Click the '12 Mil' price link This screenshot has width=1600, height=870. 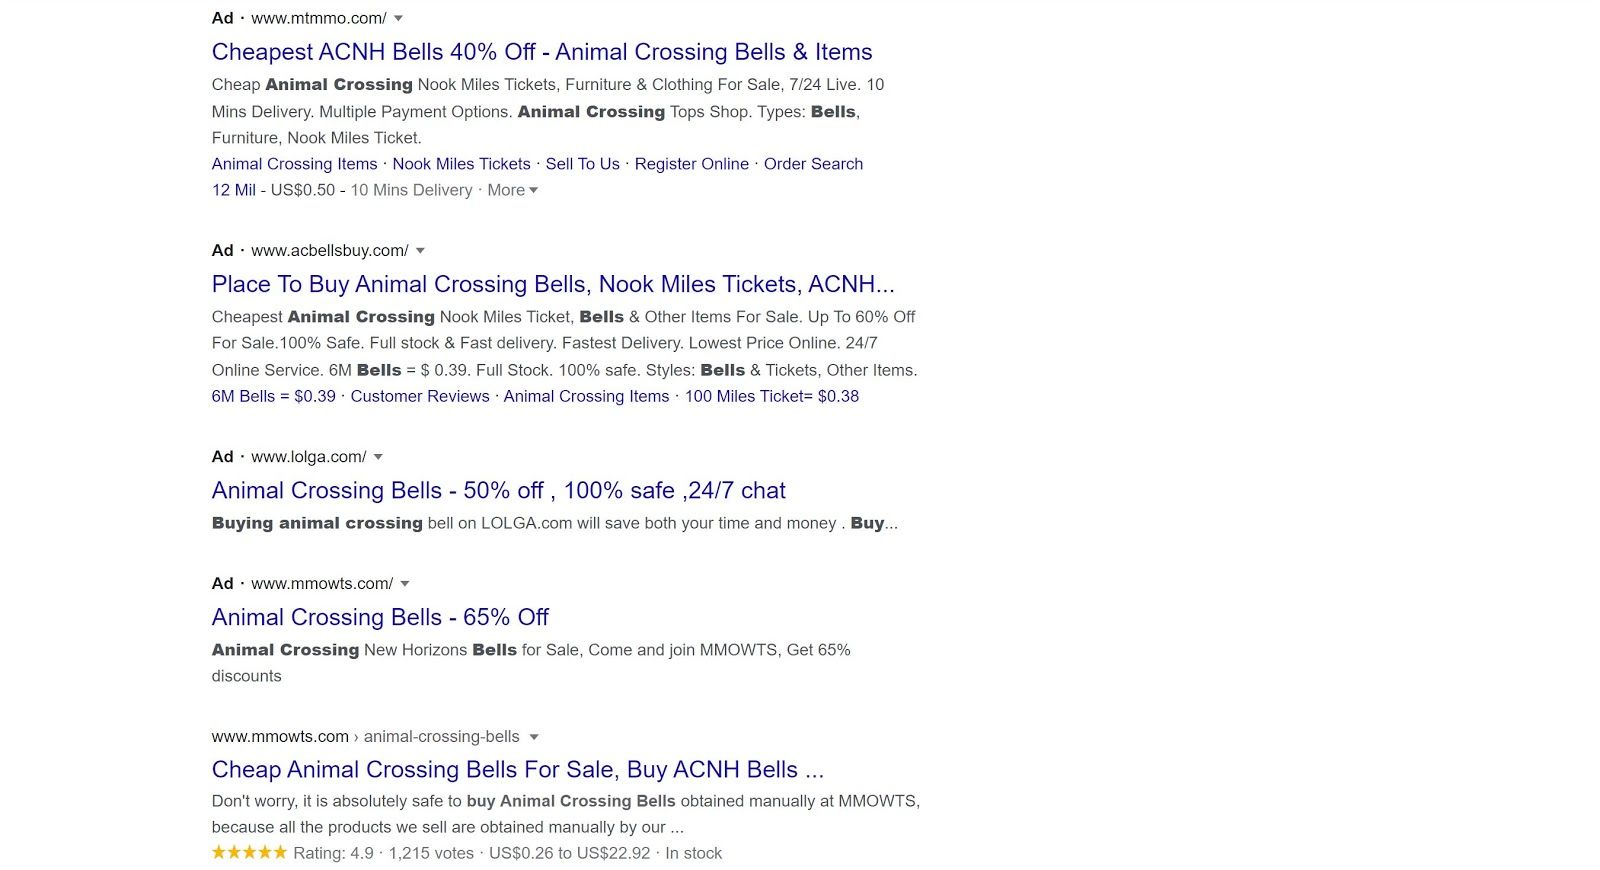pyautogui.click(x=233, y=190)
